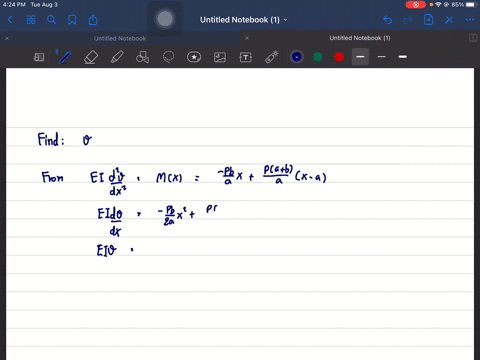Undo the last stroke
Screen dimensions: 480x360
tap(387, 20)
